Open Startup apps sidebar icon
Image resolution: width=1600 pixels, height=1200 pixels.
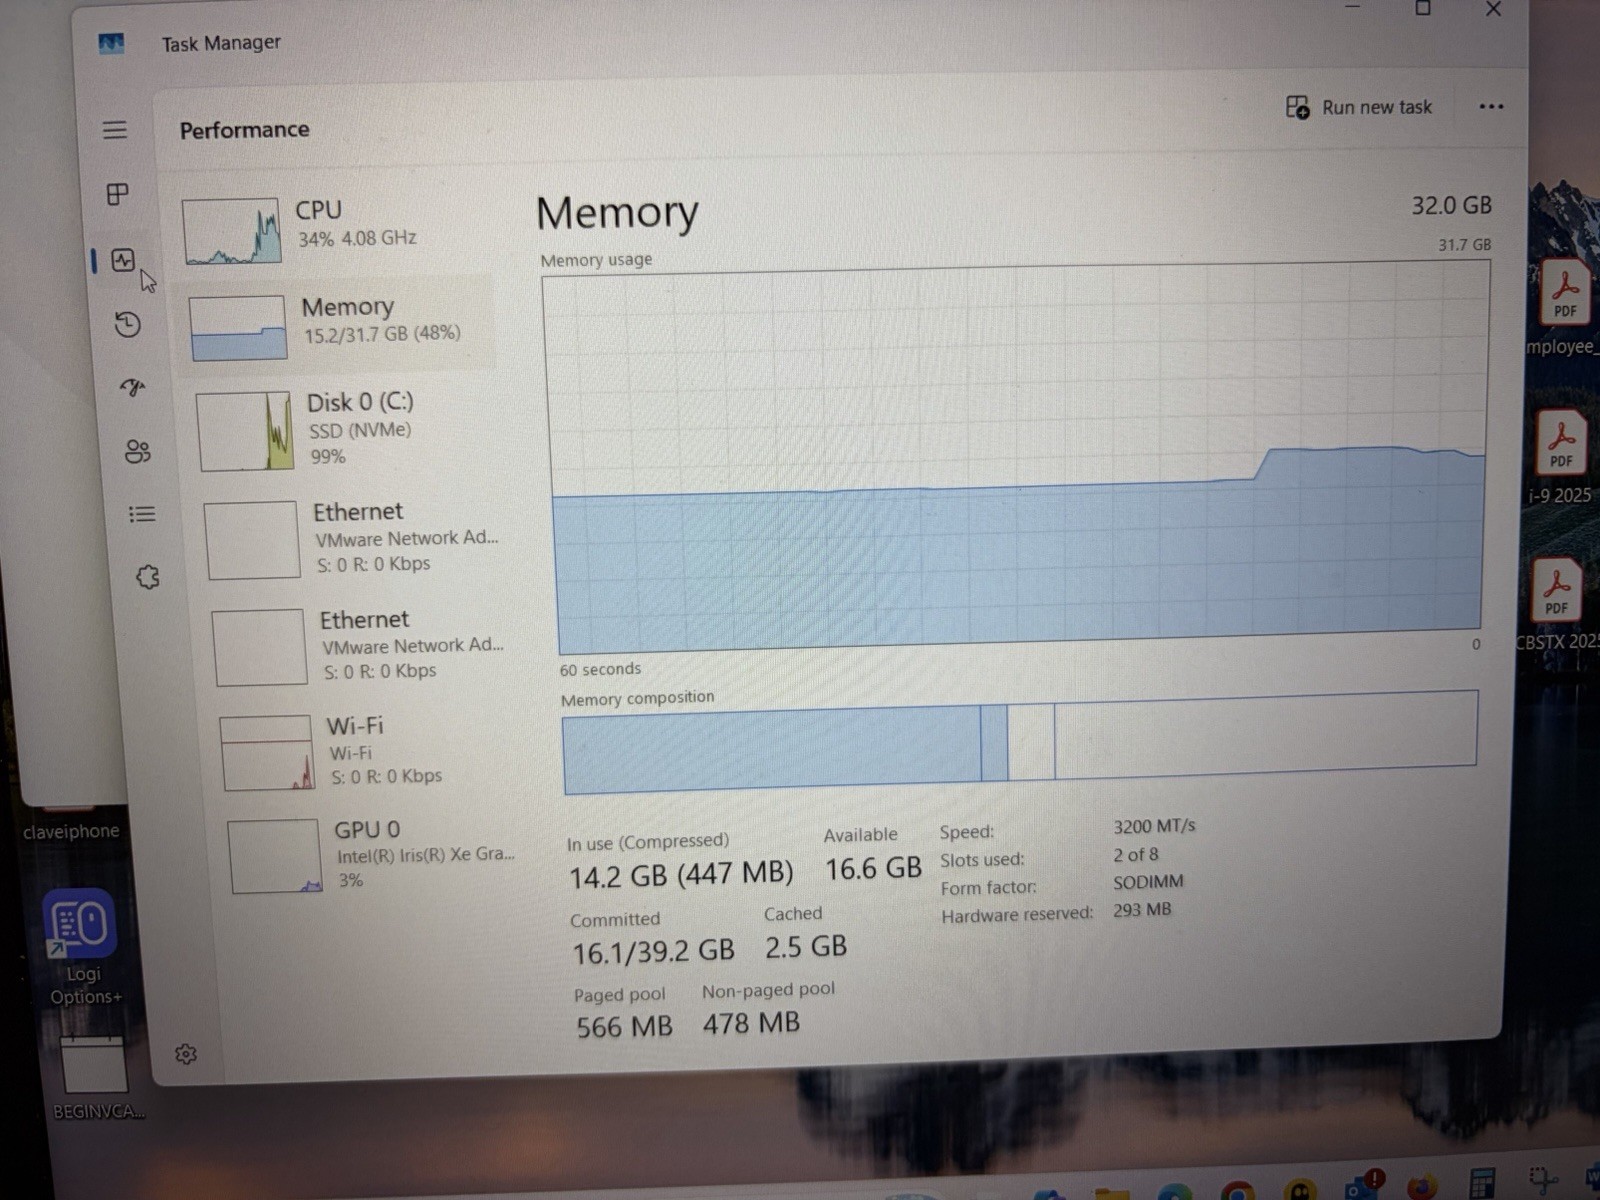click(133, 387)
